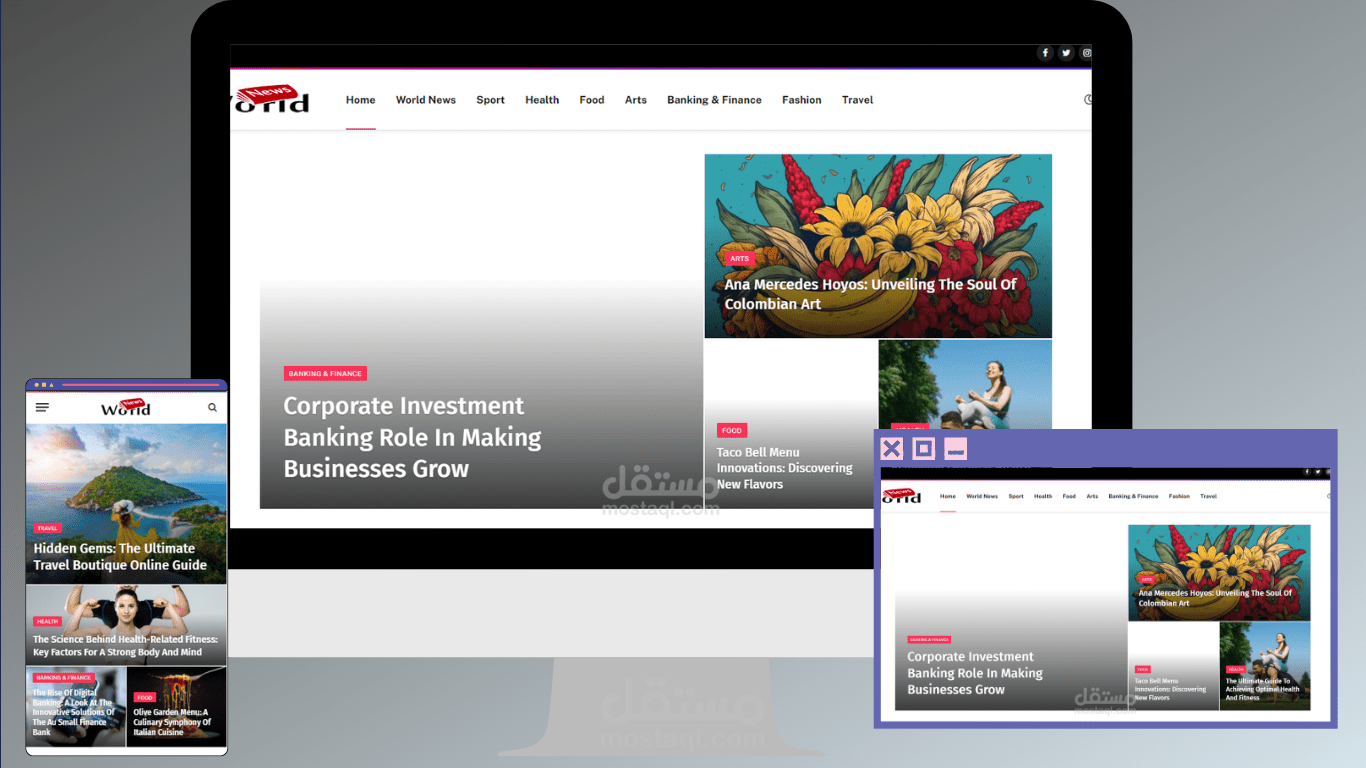Click the Food tag on the desktop monitor
The width and height of the screenshot is (1366, 768).
point(732,430)
